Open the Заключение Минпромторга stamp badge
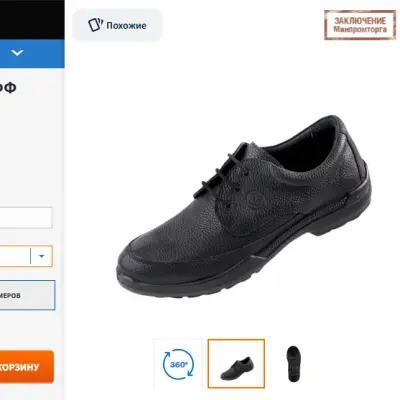The image size is (400, 400). 360,25
